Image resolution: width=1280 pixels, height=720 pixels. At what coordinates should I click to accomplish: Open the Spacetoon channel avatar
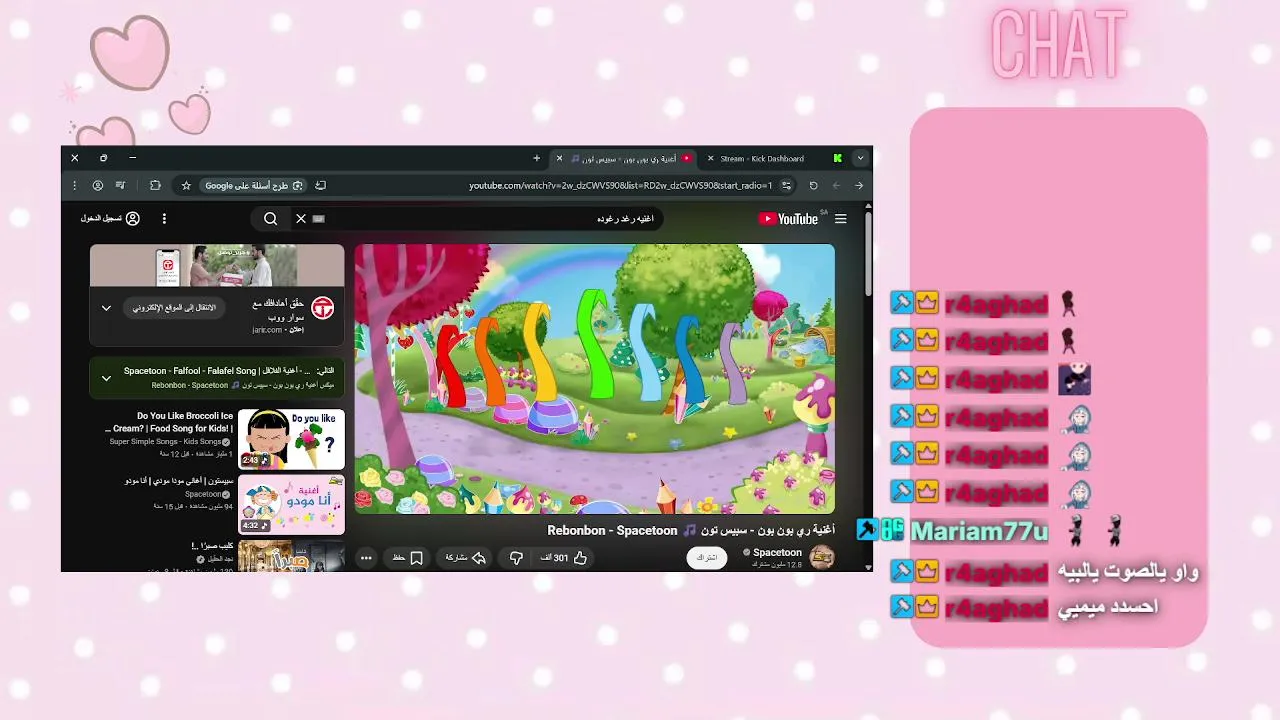coord(822,557)
